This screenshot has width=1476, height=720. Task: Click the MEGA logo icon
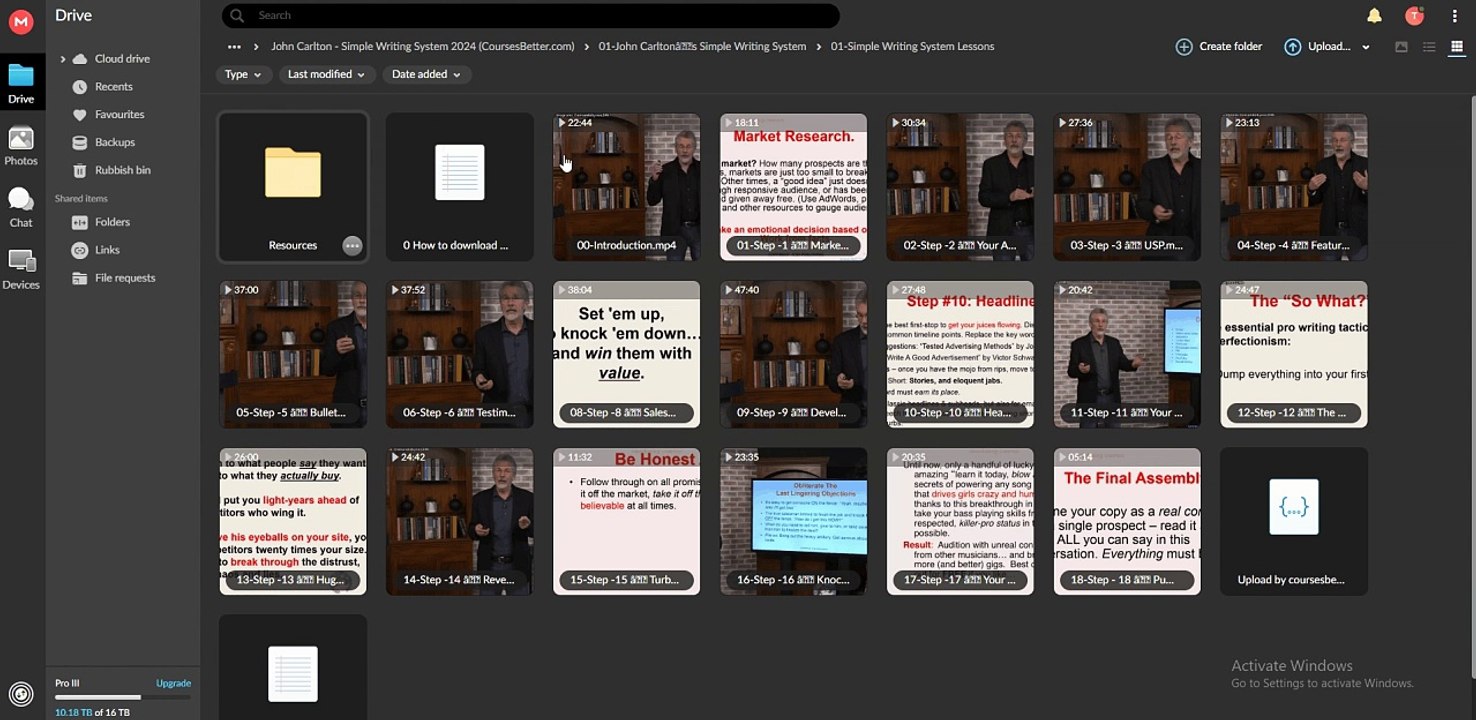(x=21, y=22)
